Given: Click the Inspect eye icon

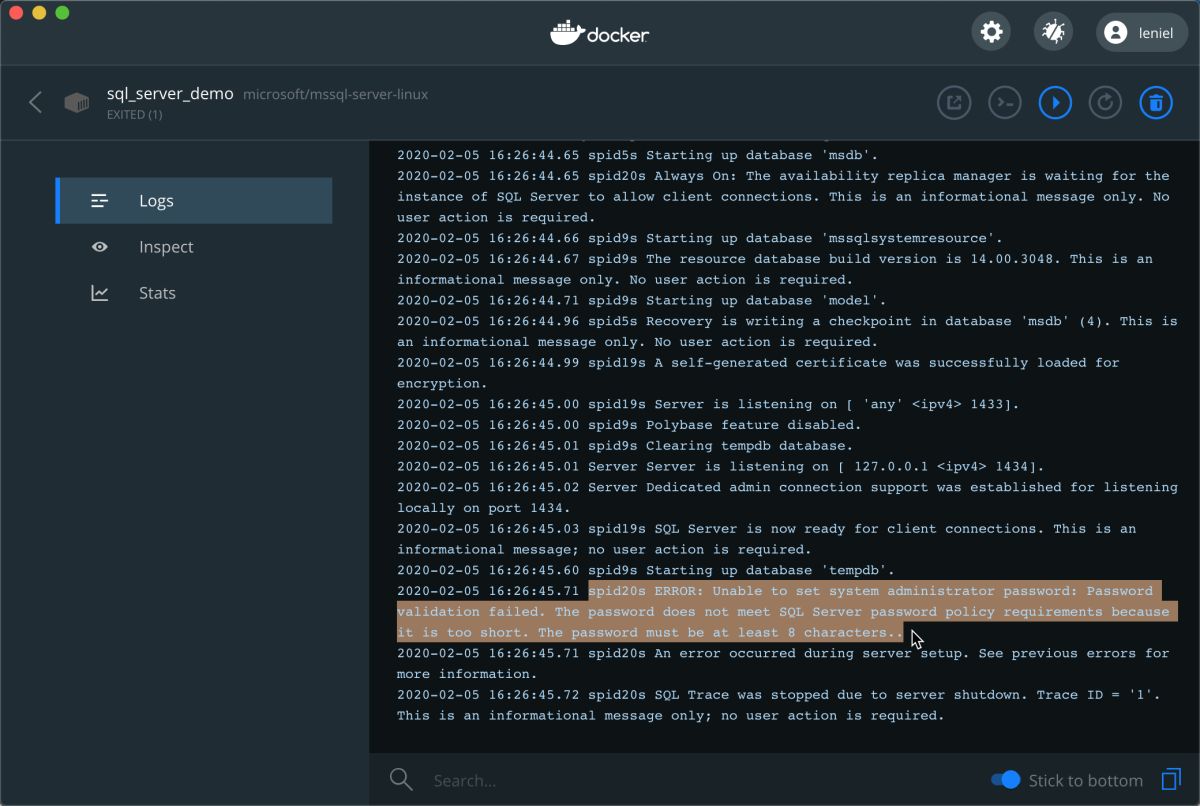Looking at the screenshot, I should (x=100, y=247).
